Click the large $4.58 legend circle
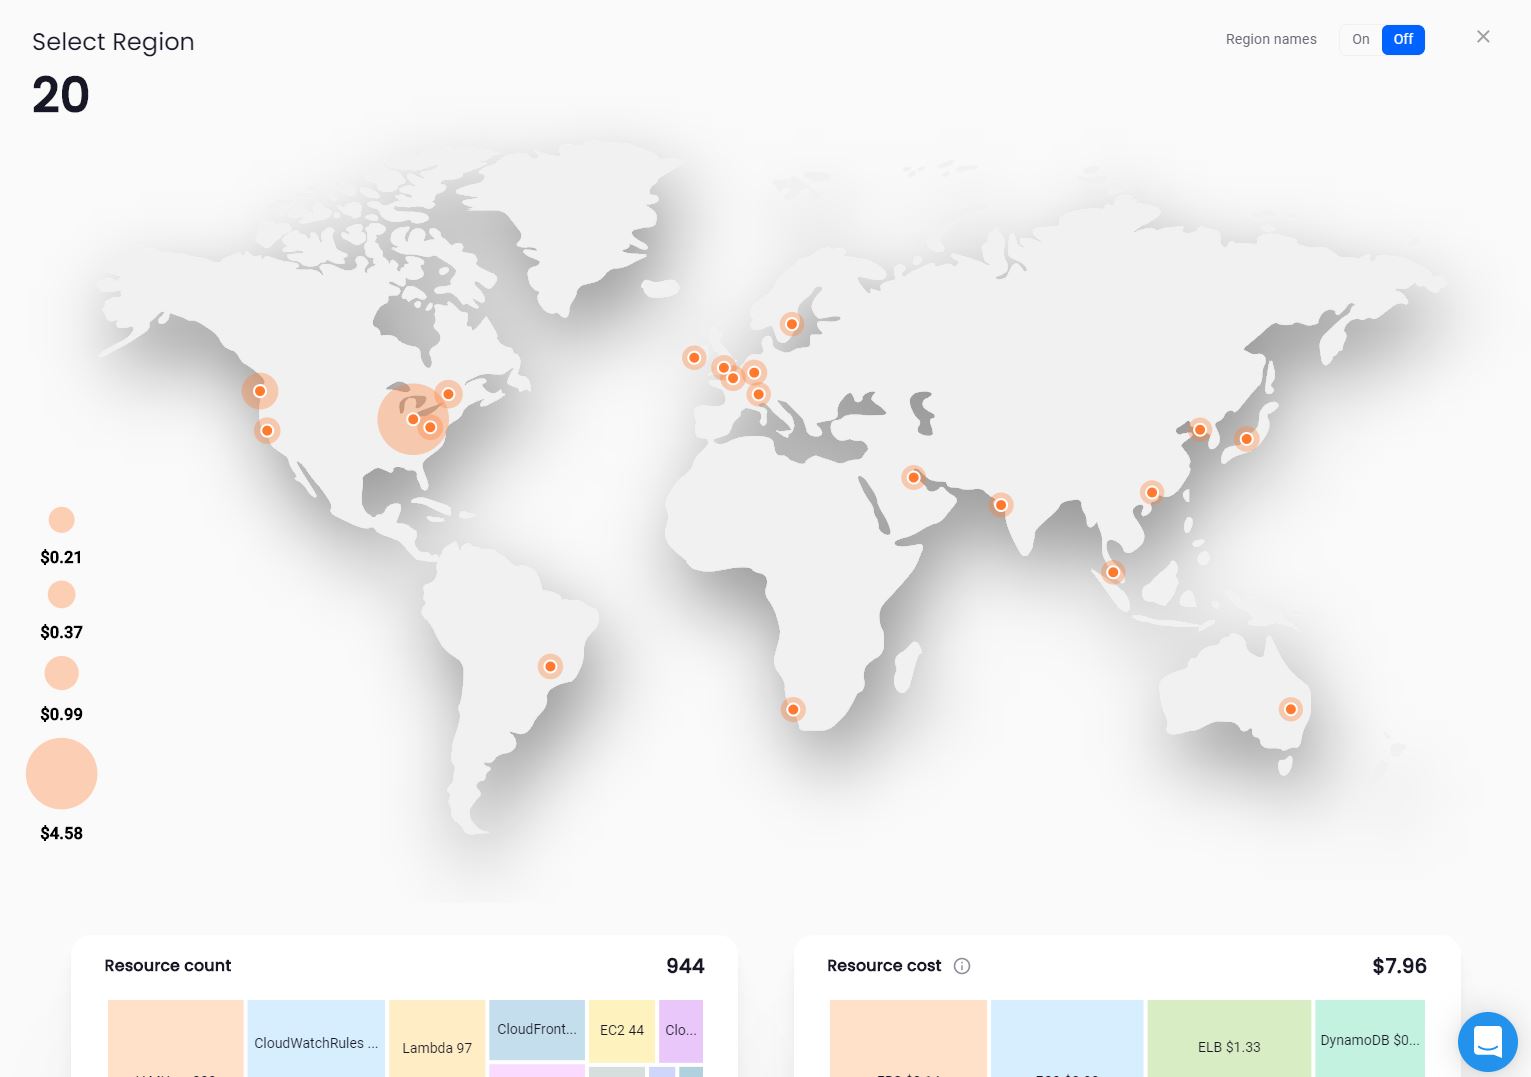This screenshot has width=1531, height=1077. (x=61, y=774)
